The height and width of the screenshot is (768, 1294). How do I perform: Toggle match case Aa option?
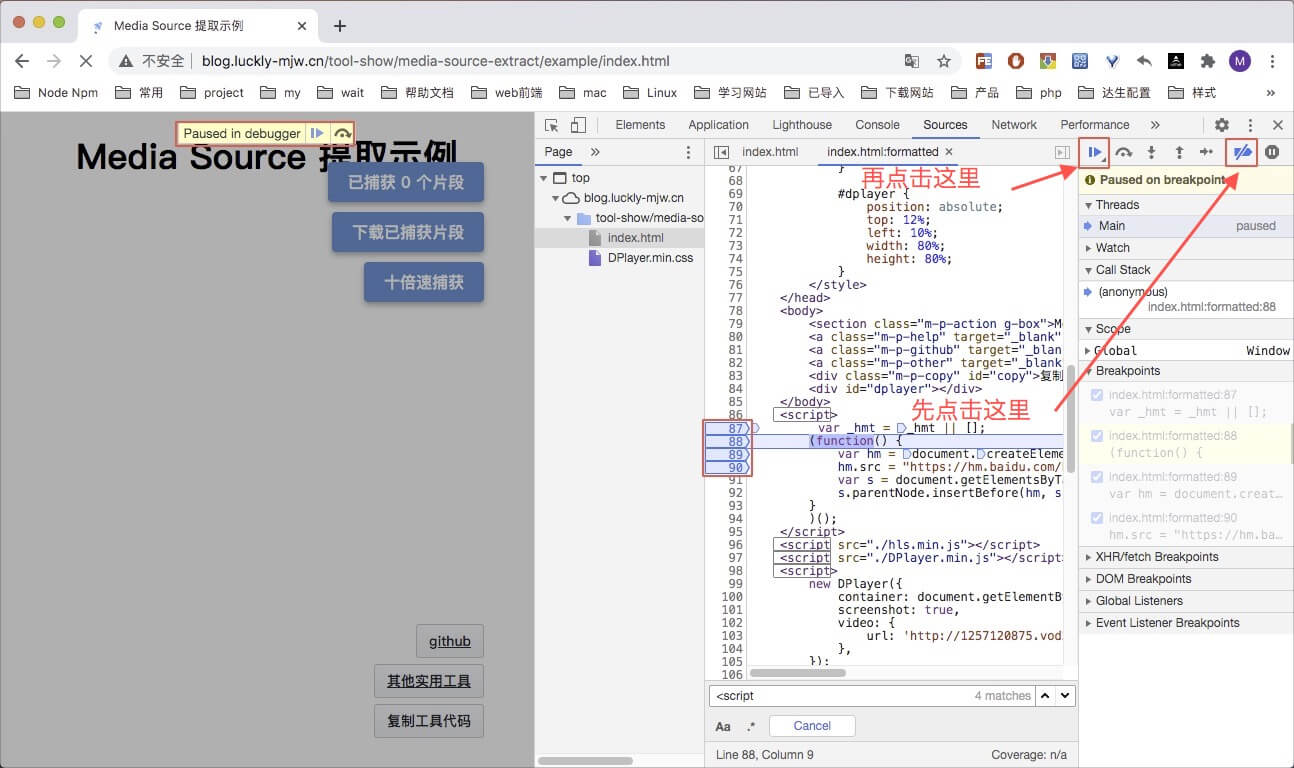(723, 727)
